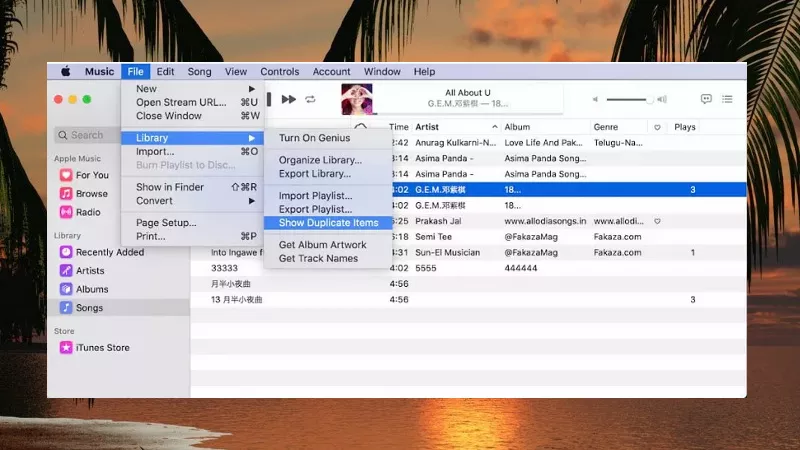Click the Recently Added clock icon
Image resolution: width=800 pixels, height=450 pixels.
pos(66,252)
